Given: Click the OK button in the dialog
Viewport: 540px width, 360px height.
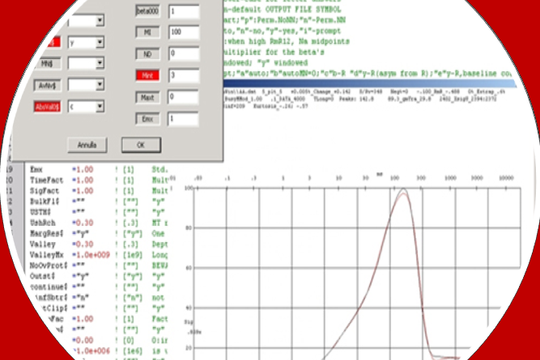Looking at the screenshot, I should click(141, 145).
